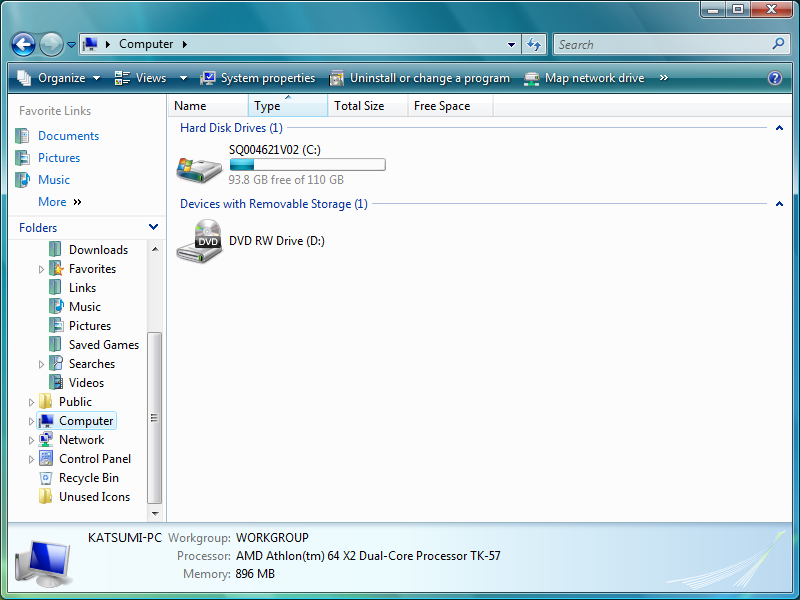Open Documents favorite link
The height and width of the screenshot is (600, 800).
click(x=68, y=136)
